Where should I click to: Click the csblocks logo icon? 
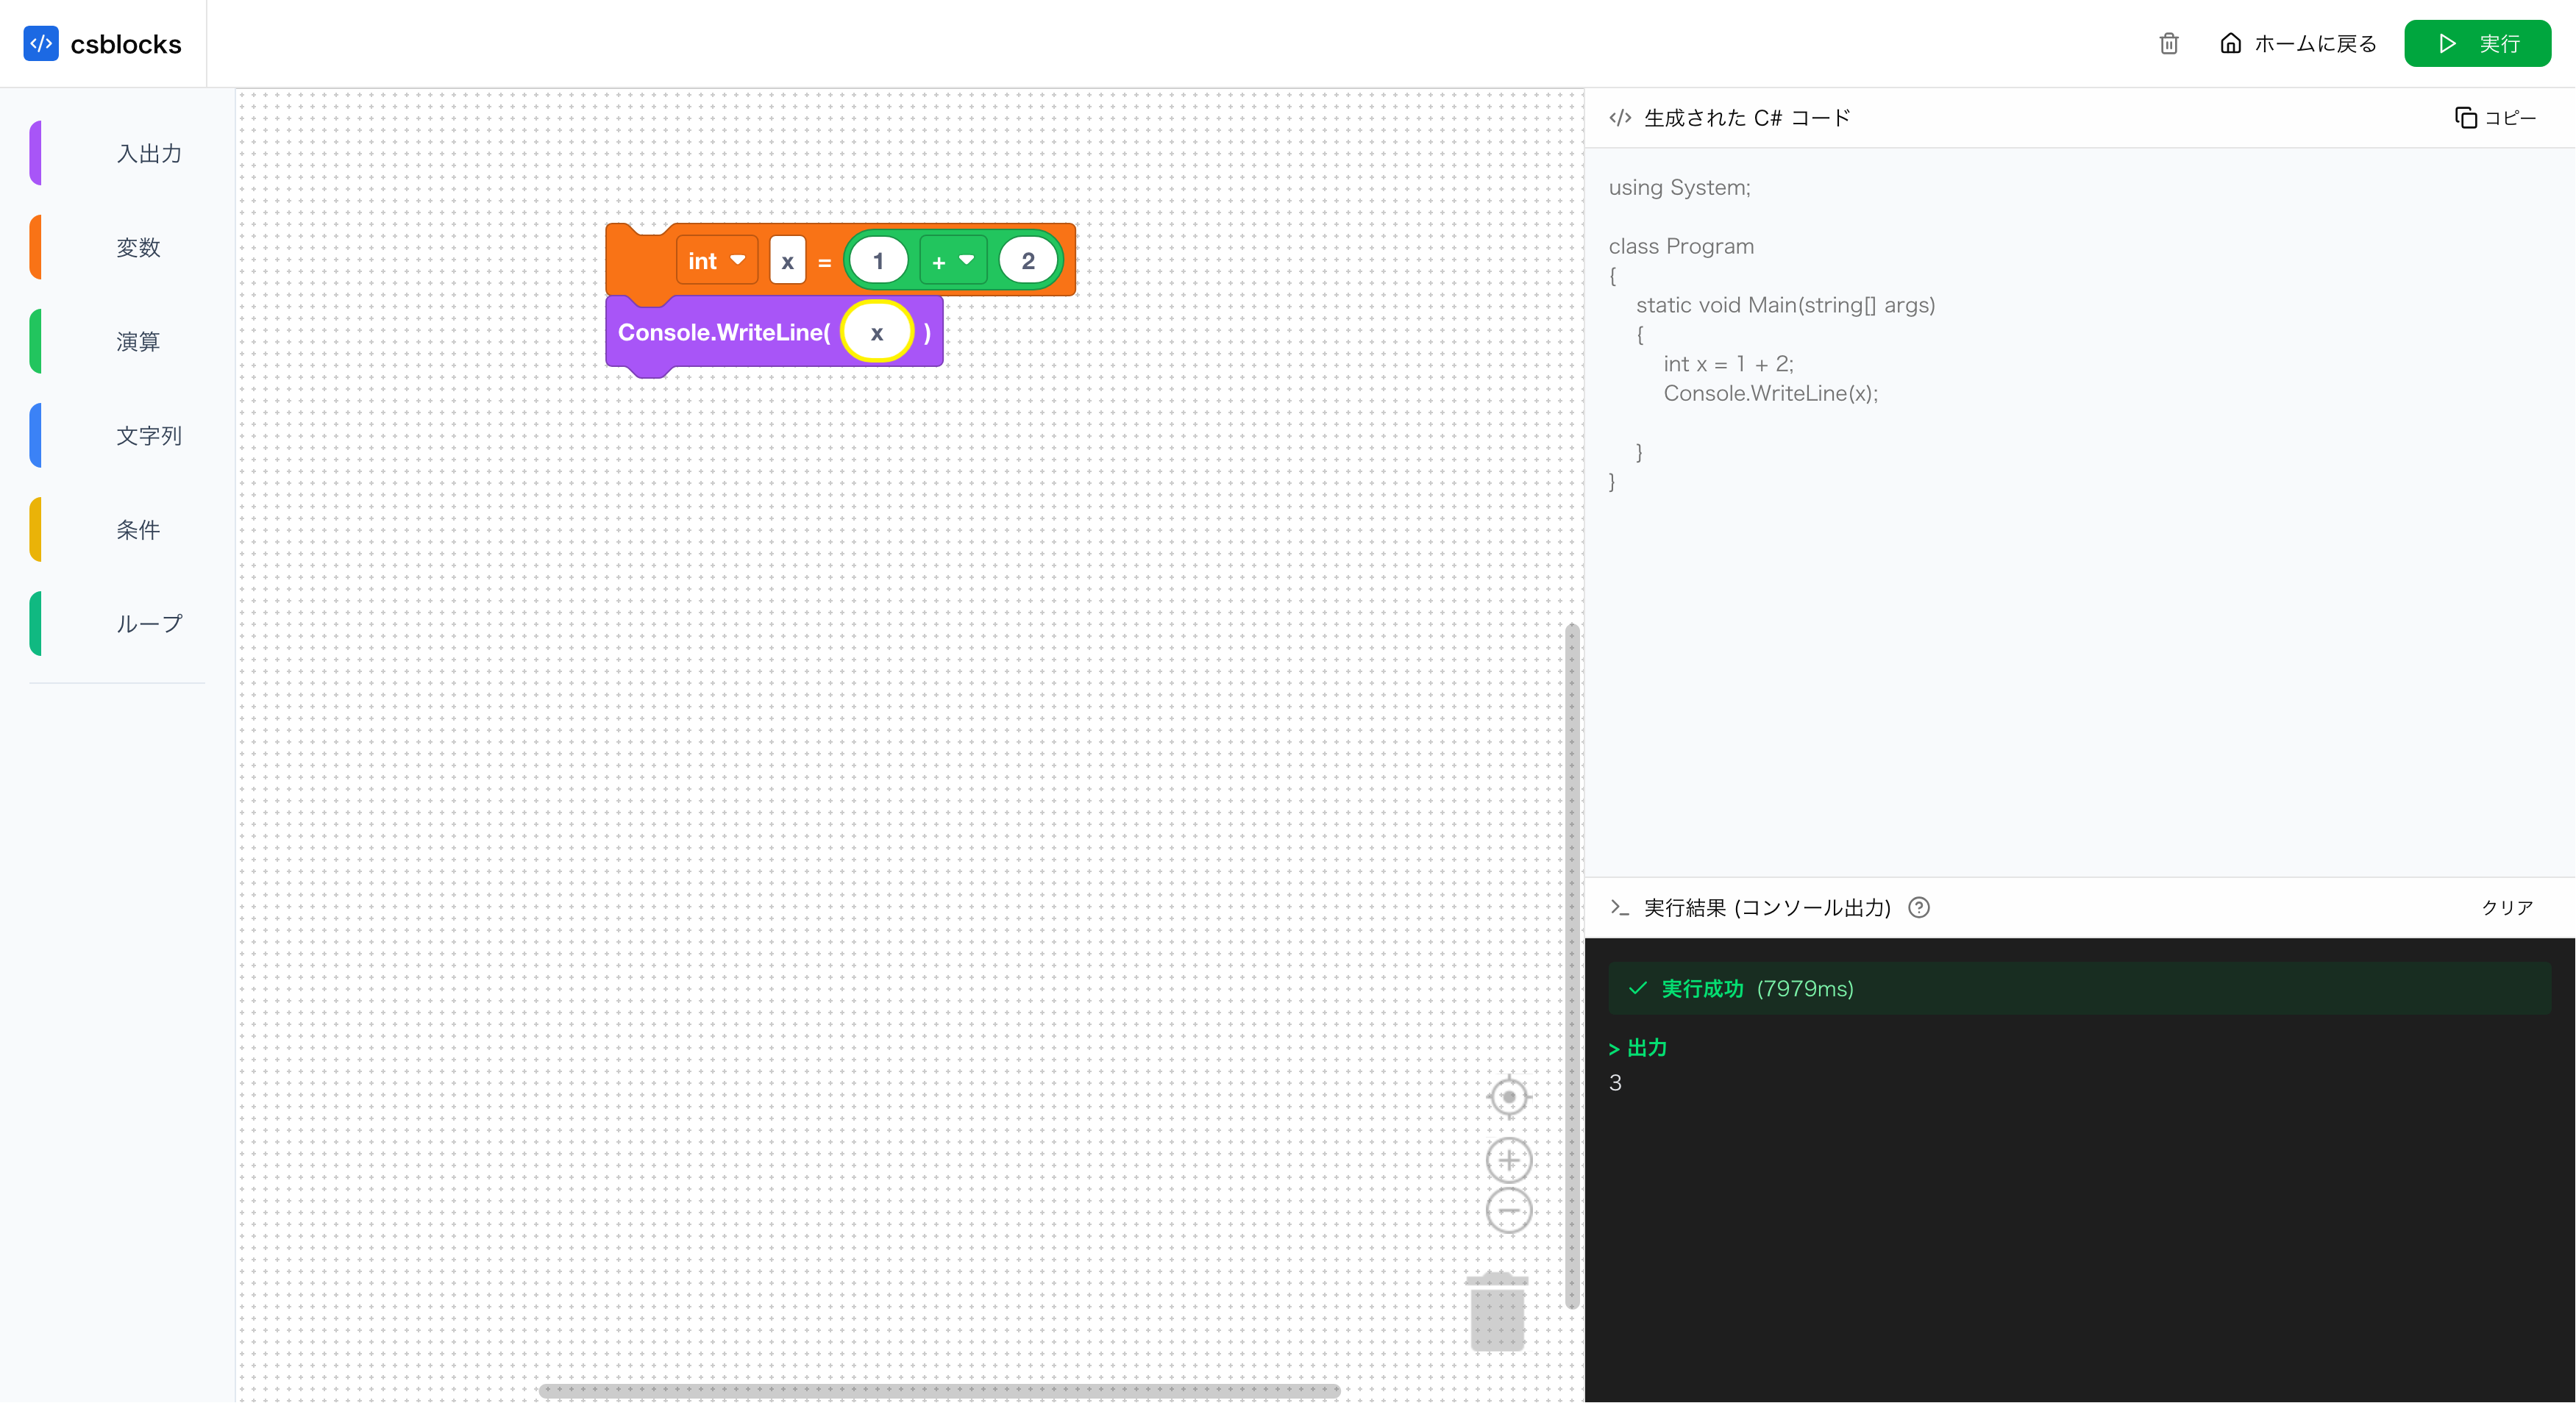(x=41, y=43)
